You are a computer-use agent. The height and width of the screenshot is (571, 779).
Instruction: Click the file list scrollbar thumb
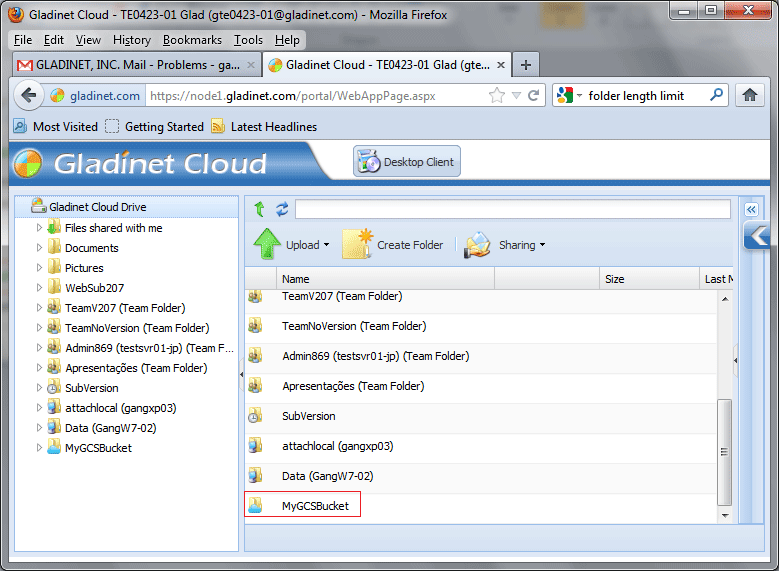pos(725,452)
